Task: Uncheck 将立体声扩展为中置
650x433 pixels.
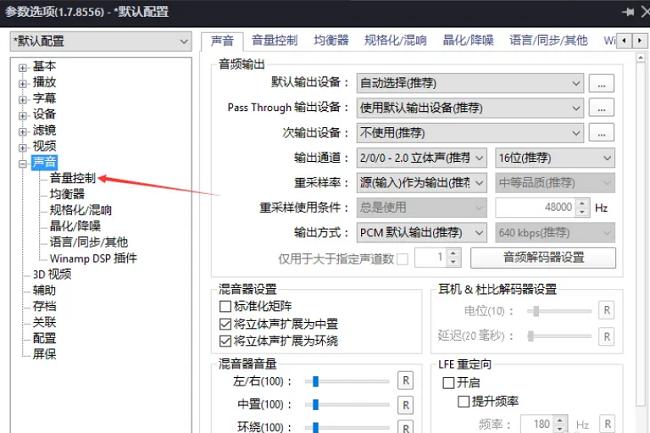Action: 225,324
